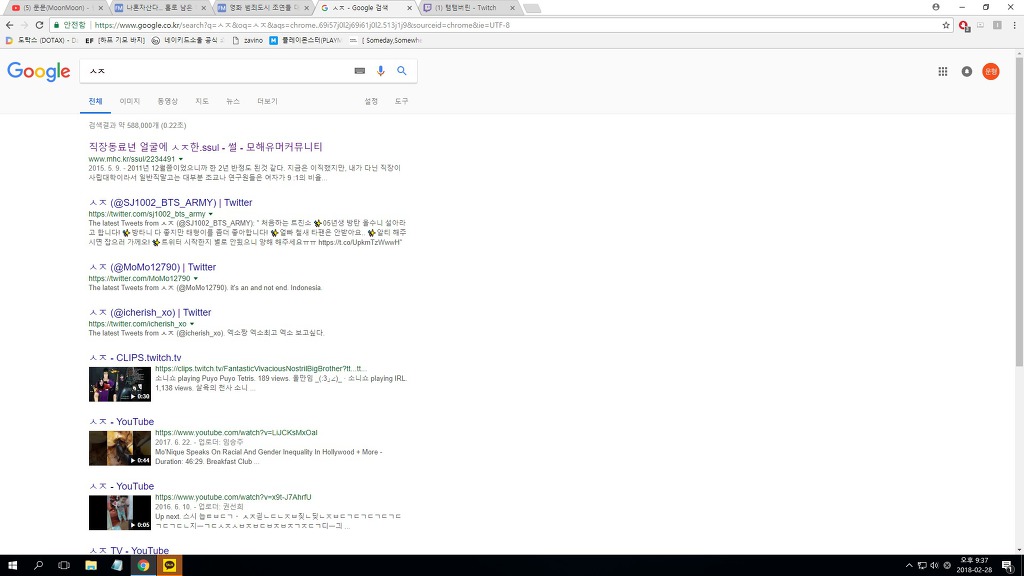The height and width of the screenshot is (576, 1024).
Task: Expand dropdown beside twitter.com/MoMo12790 URL
Action: 195,279
